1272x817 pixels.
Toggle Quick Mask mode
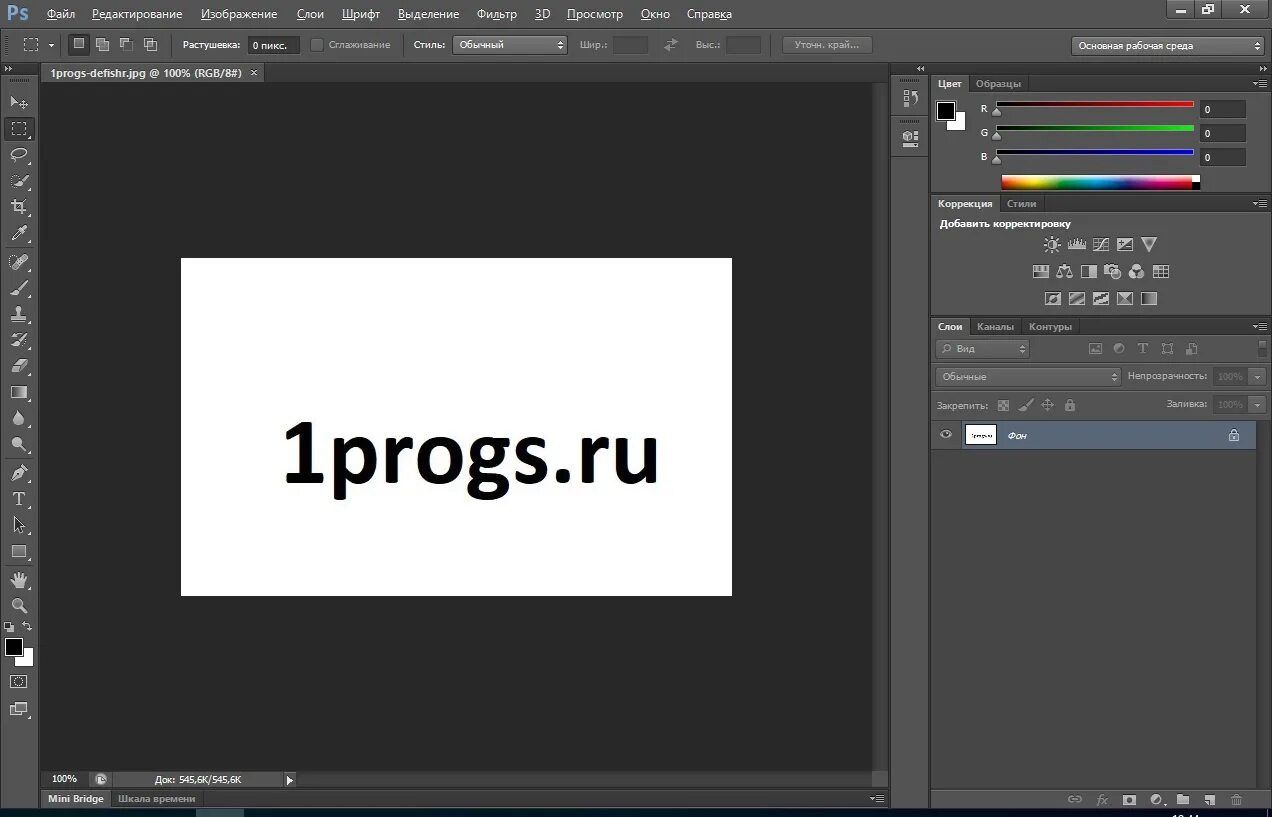19,681
